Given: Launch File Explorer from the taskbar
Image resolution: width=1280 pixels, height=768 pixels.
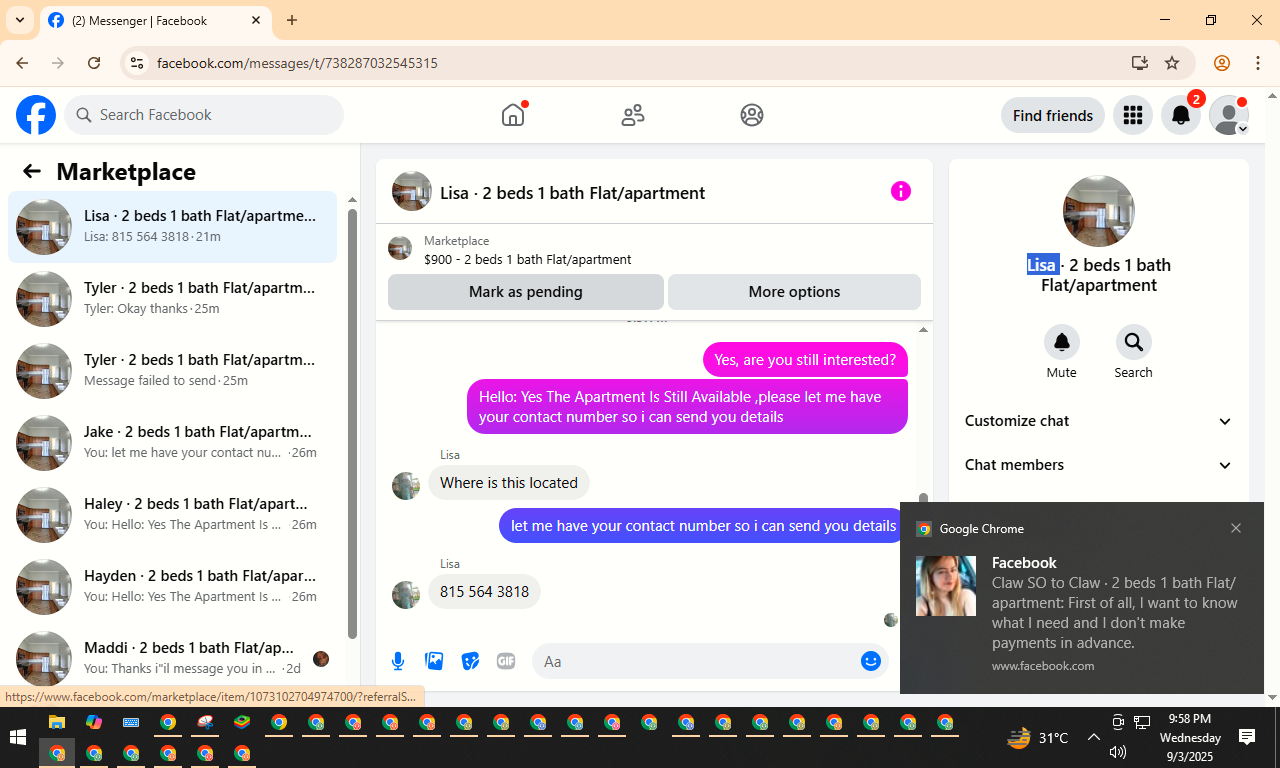Looking at the screenshot, I should tap(57, 723).
